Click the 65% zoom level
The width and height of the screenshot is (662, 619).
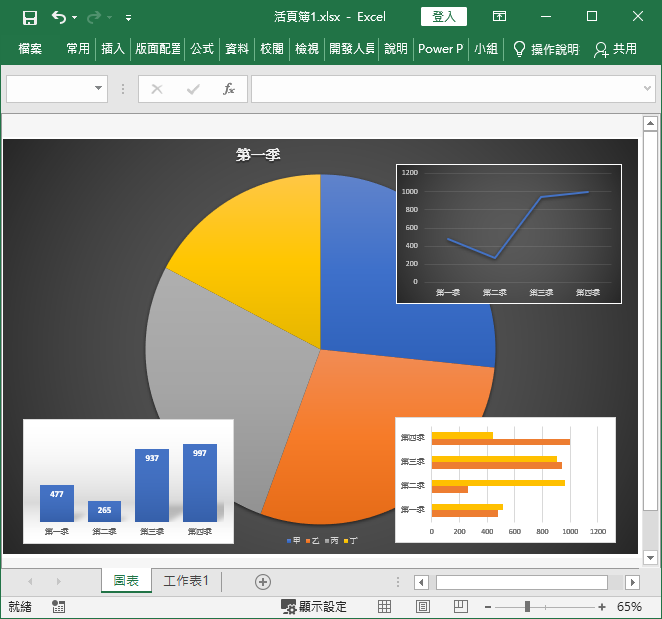(x=629, y=607)
